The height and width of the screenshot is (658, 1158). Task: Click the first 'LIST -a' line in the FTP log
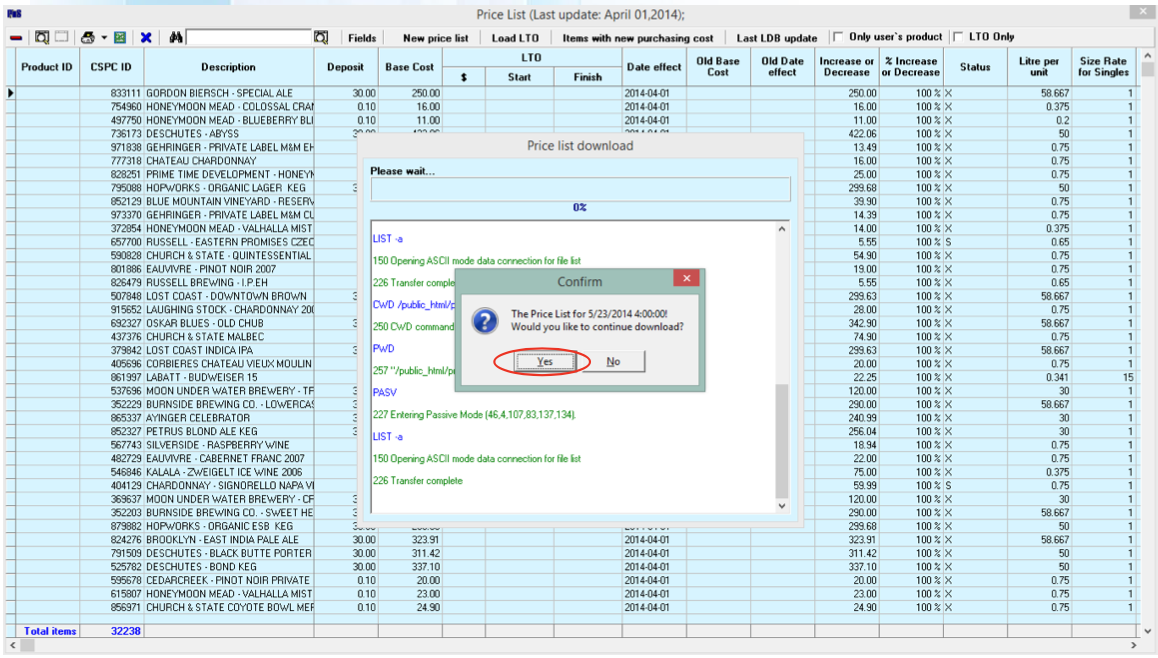pyautogui.click(x=388, y=239)
